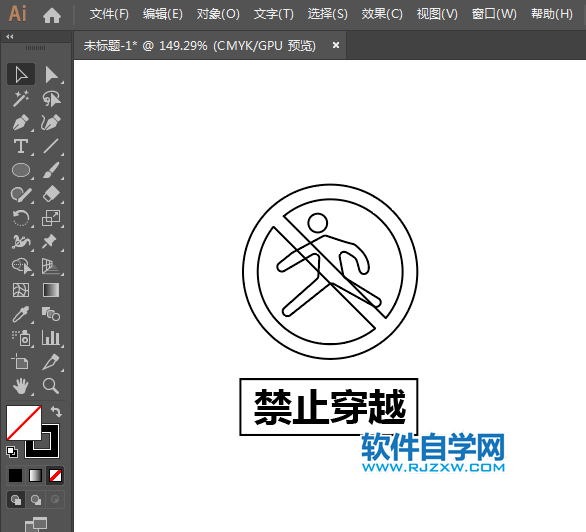Open the 对象(O) menu
Viewport: 586px width, 532px height.
click(x=218, y=14)
